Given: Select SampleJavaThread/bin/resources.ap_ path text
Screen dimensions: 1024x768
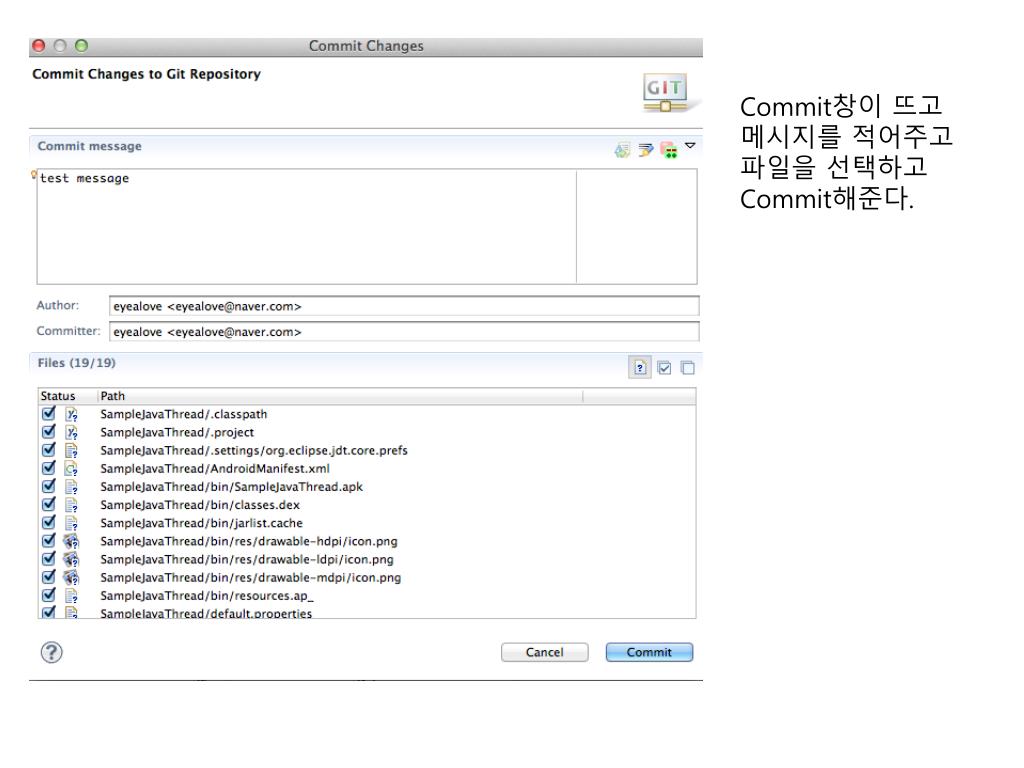Looking at the screenshot, I should click(x=206, y=596).
